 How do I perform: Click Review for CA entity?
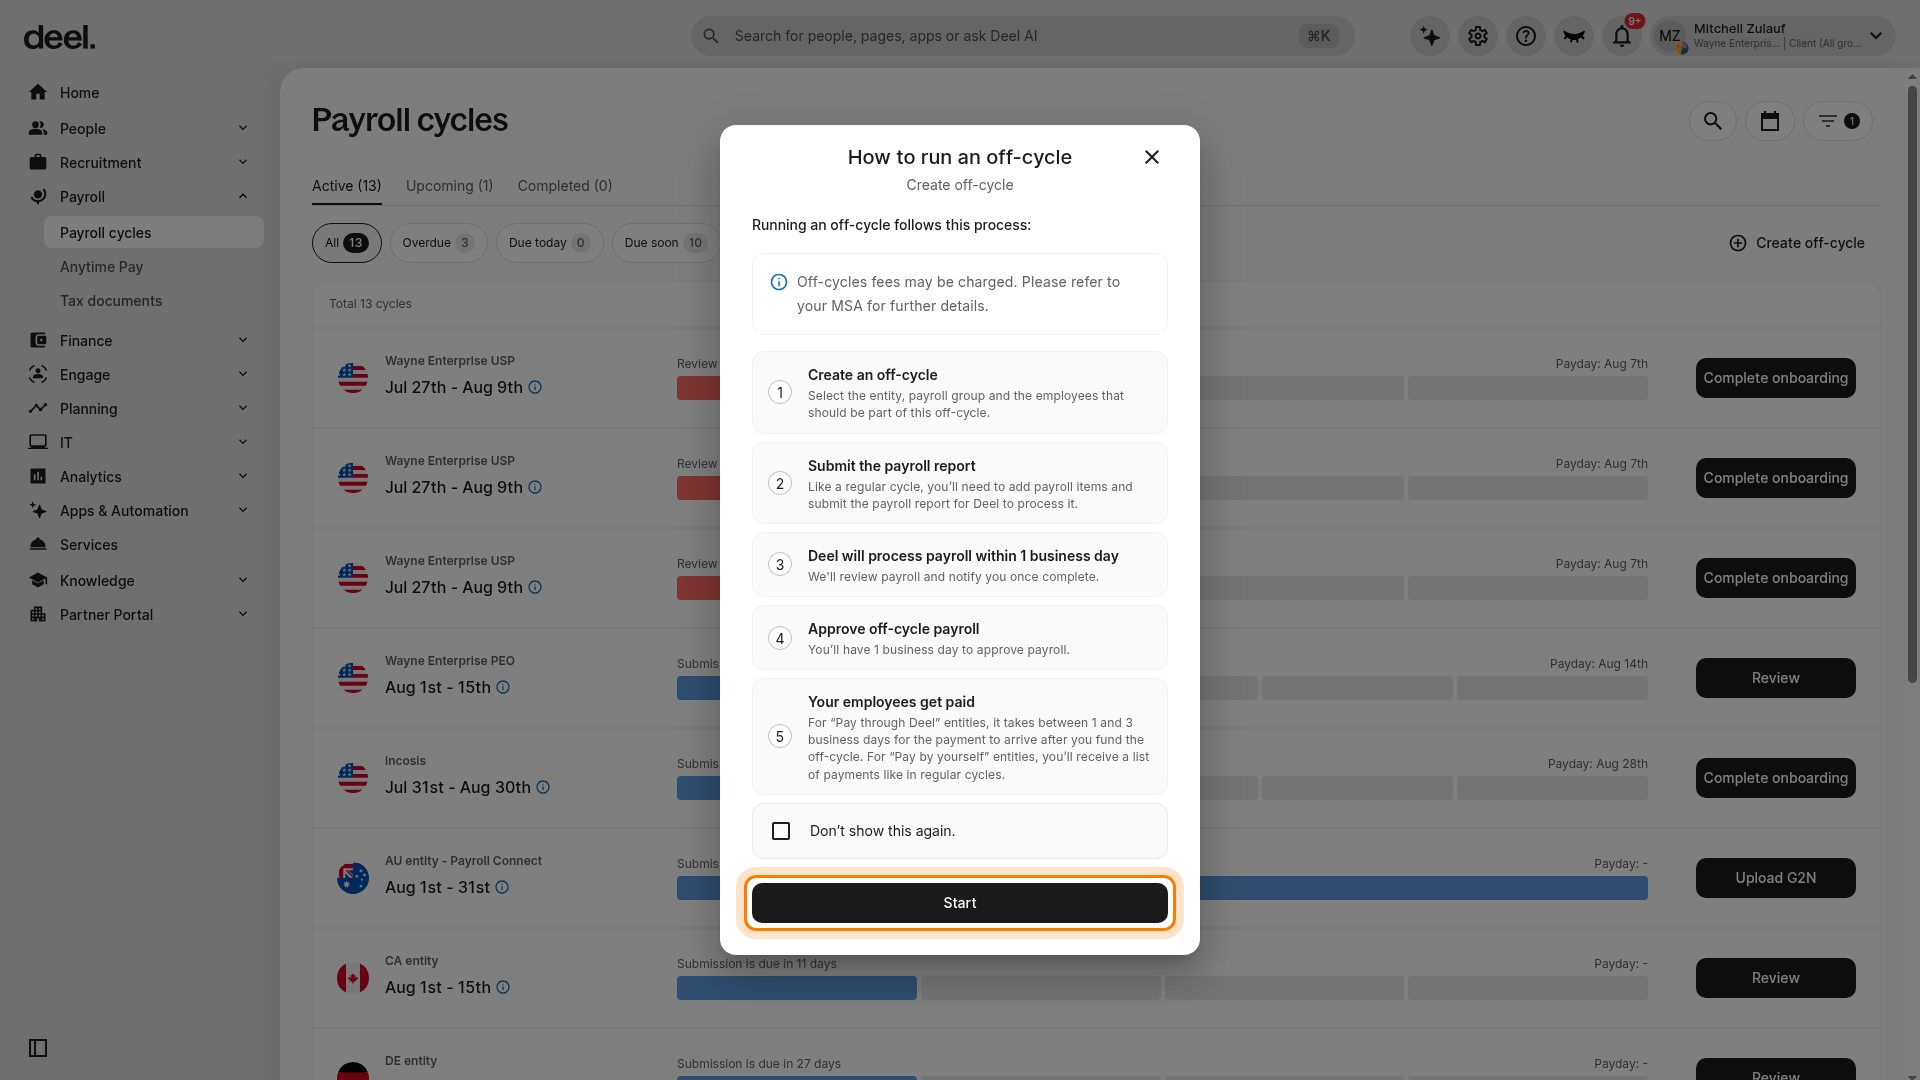click(1776, 978)
